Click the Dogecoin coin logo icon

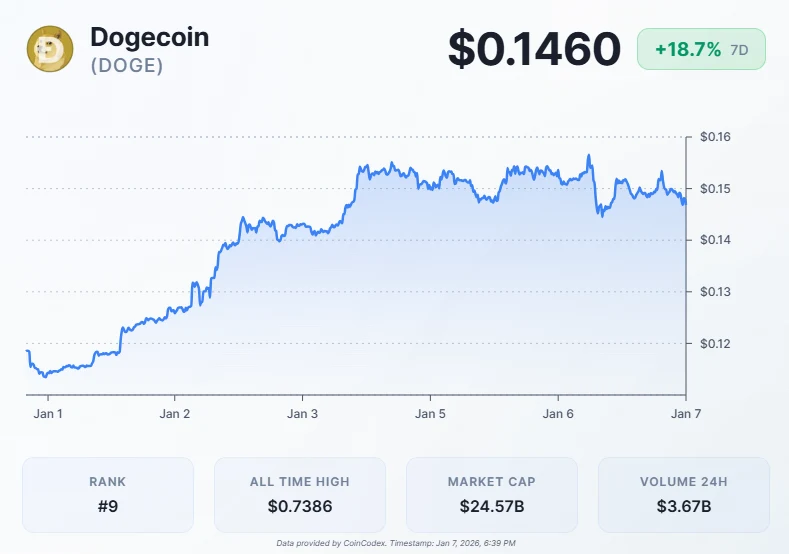tap(50, 49)
